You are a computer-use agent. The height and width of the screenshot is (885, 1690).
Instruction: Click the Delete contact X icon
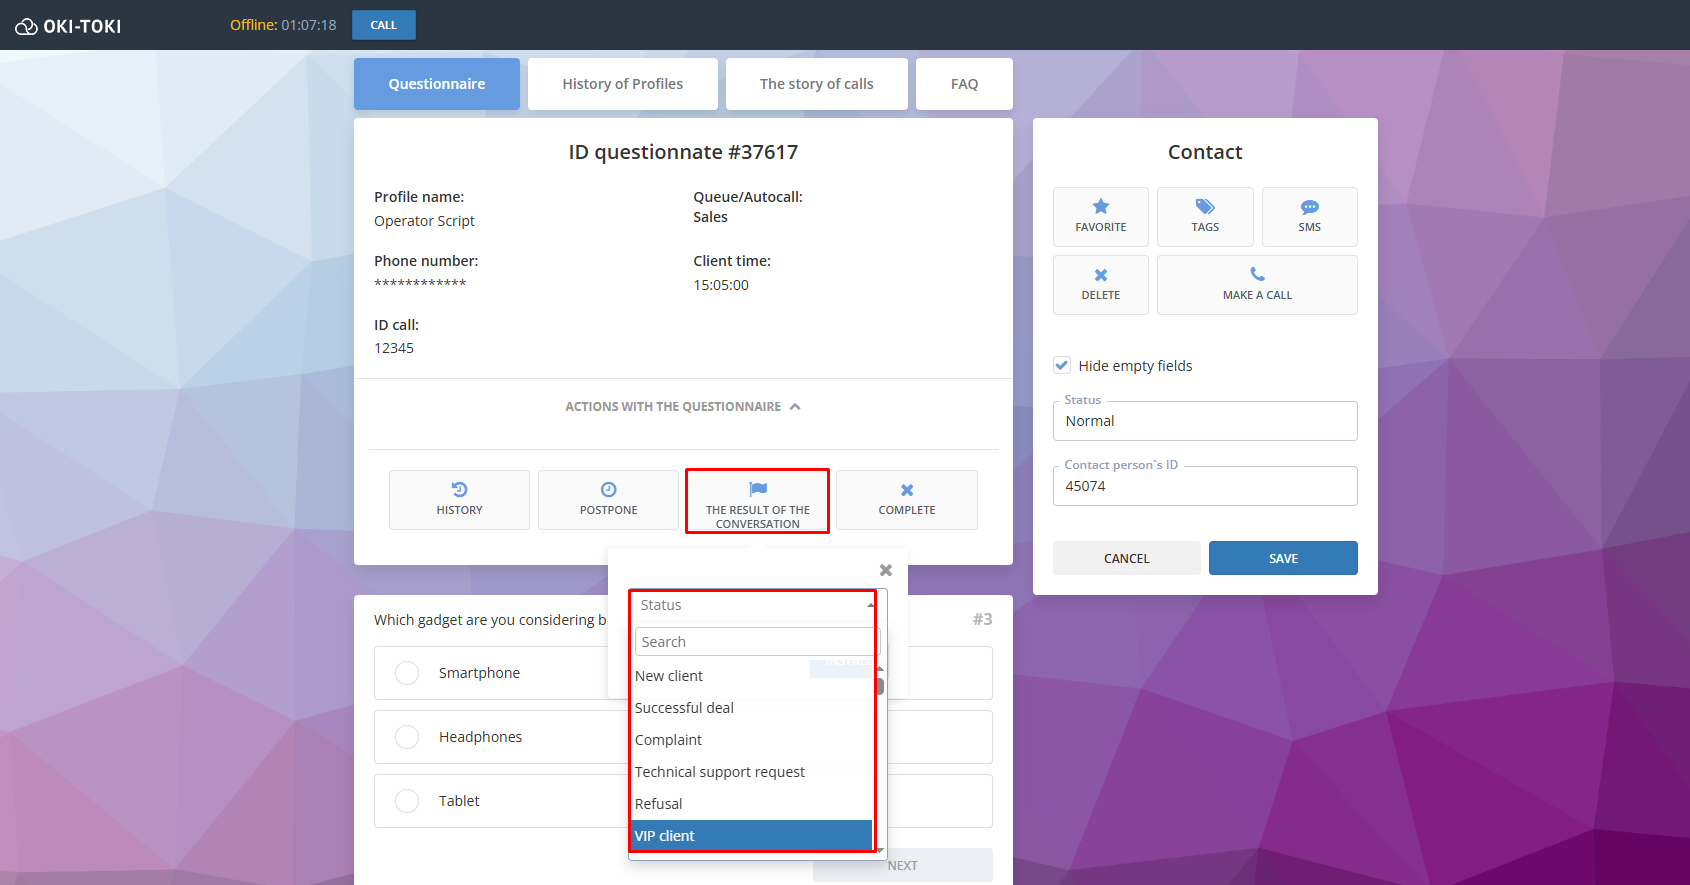pyautogui.click(x=1100, y=275)
